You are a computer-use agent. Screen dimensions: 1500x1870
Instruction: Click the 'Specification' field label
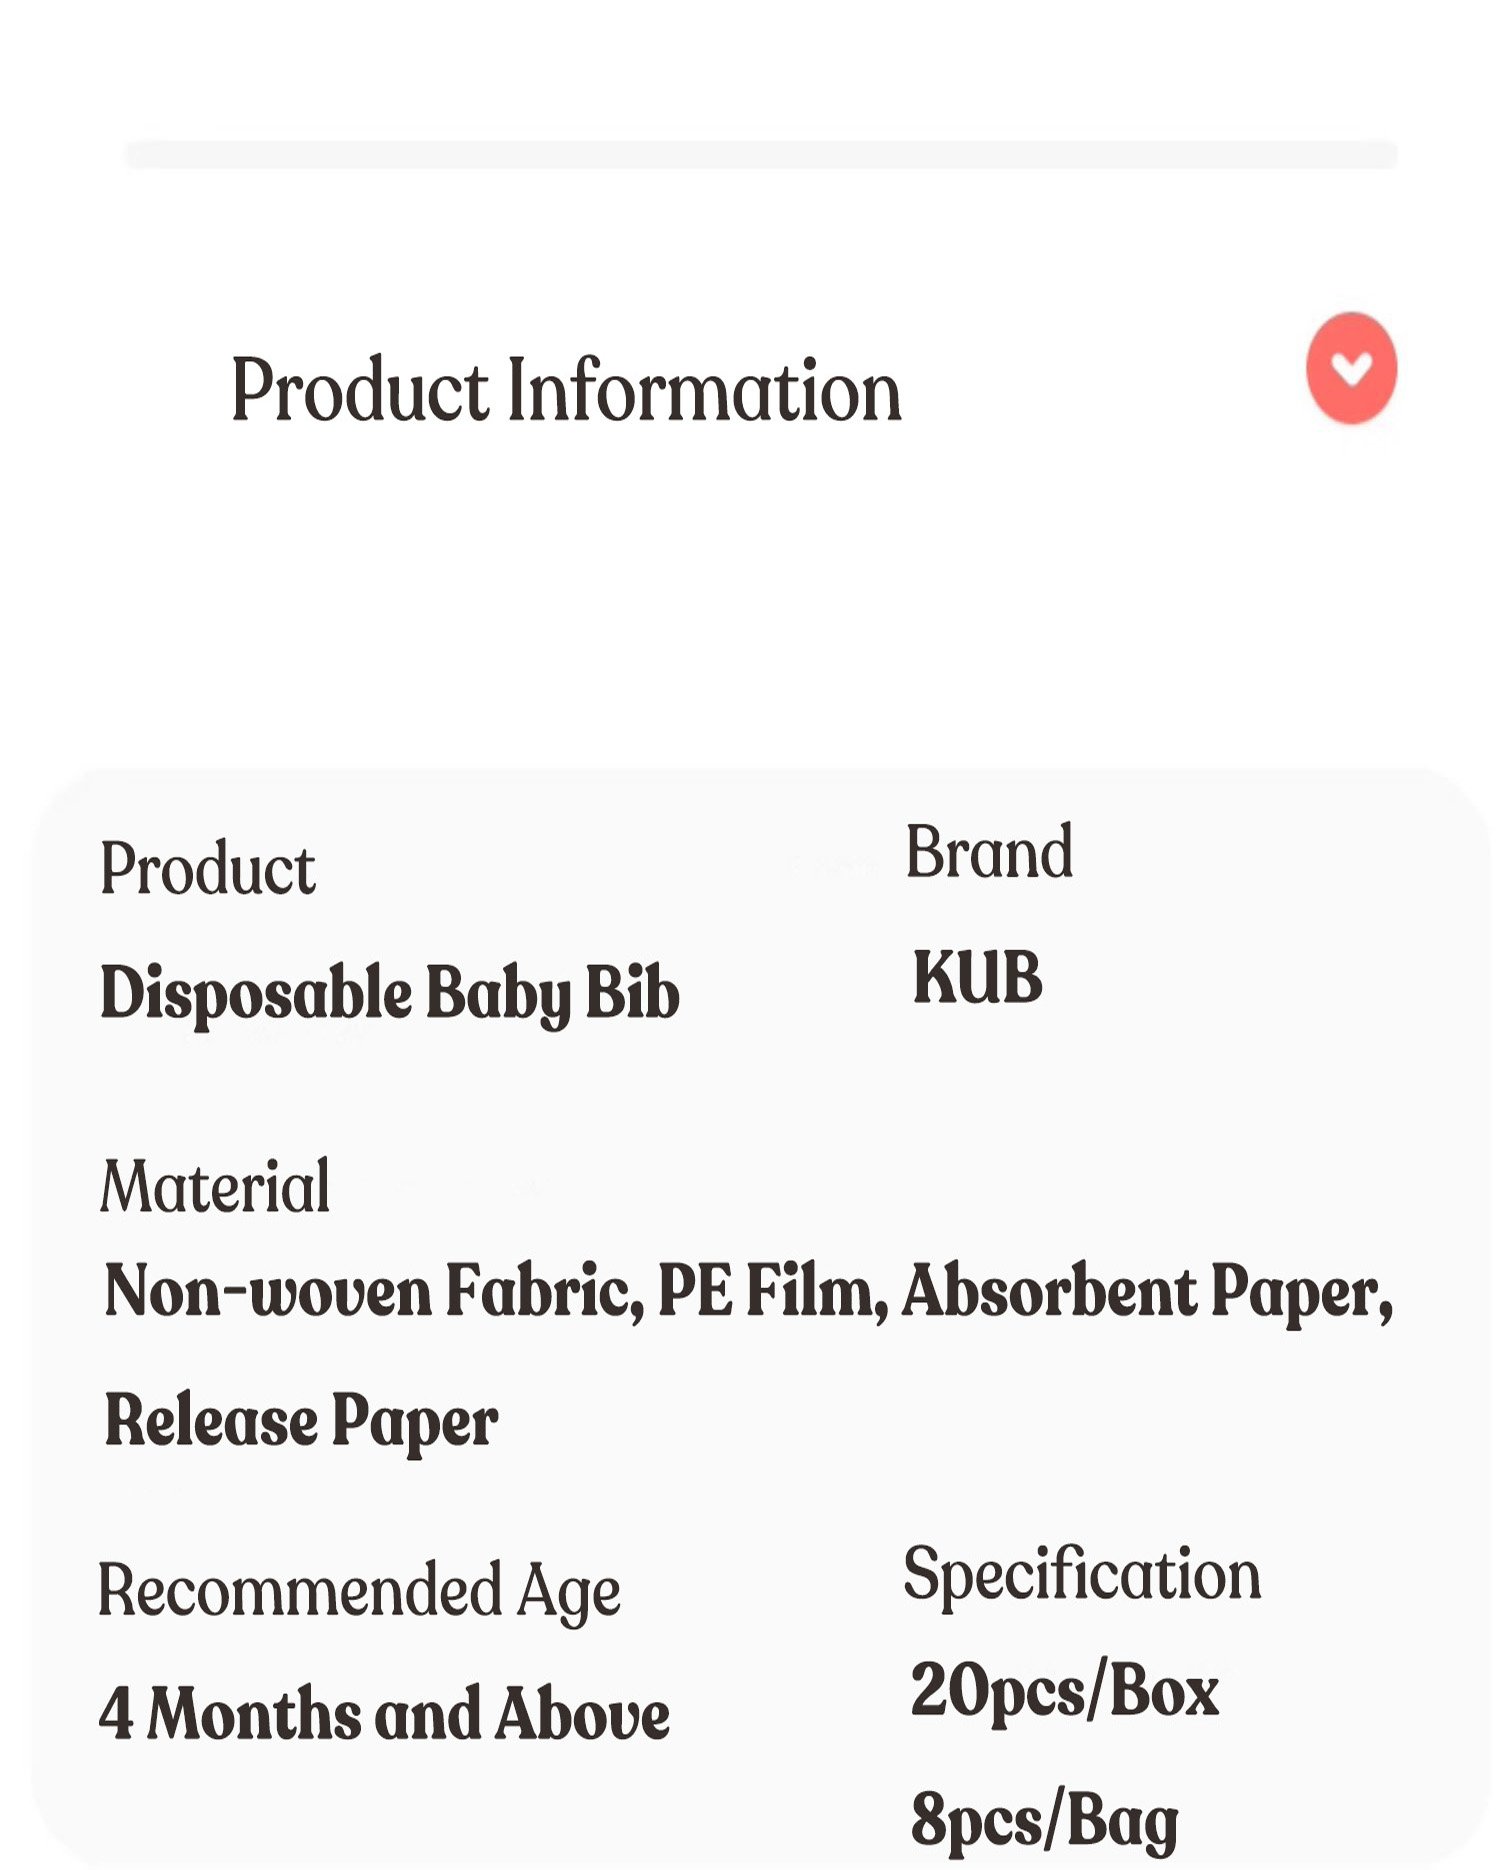[x=1082, y=1575]
